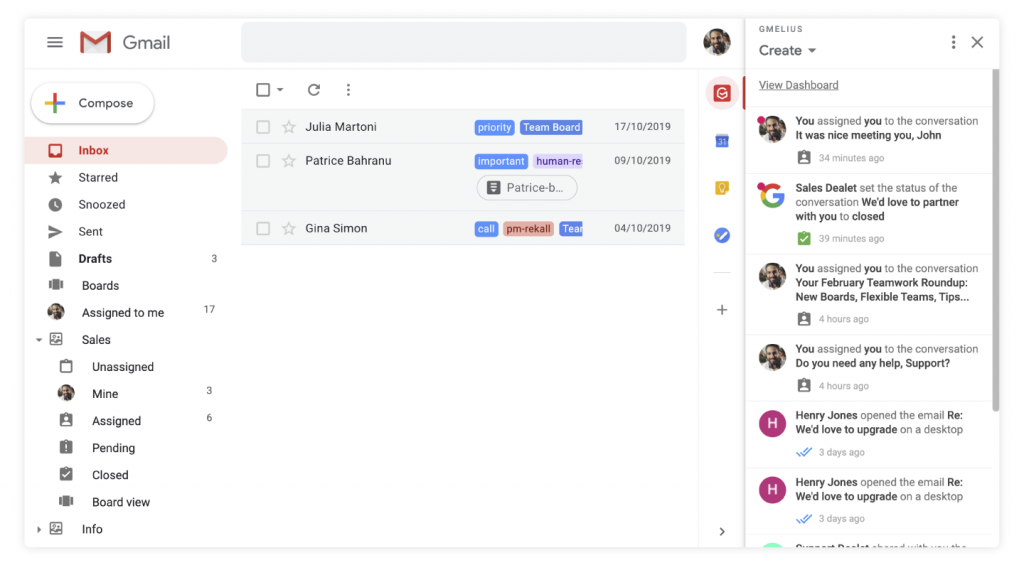
Task: Check the Patrice Bahranu email checkbox
Action: 263,161
